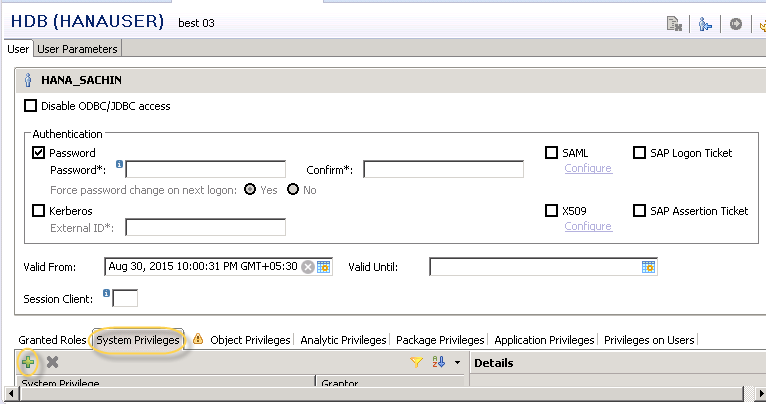Click the gray circular plus icon in top toolbar

[735, 23]
